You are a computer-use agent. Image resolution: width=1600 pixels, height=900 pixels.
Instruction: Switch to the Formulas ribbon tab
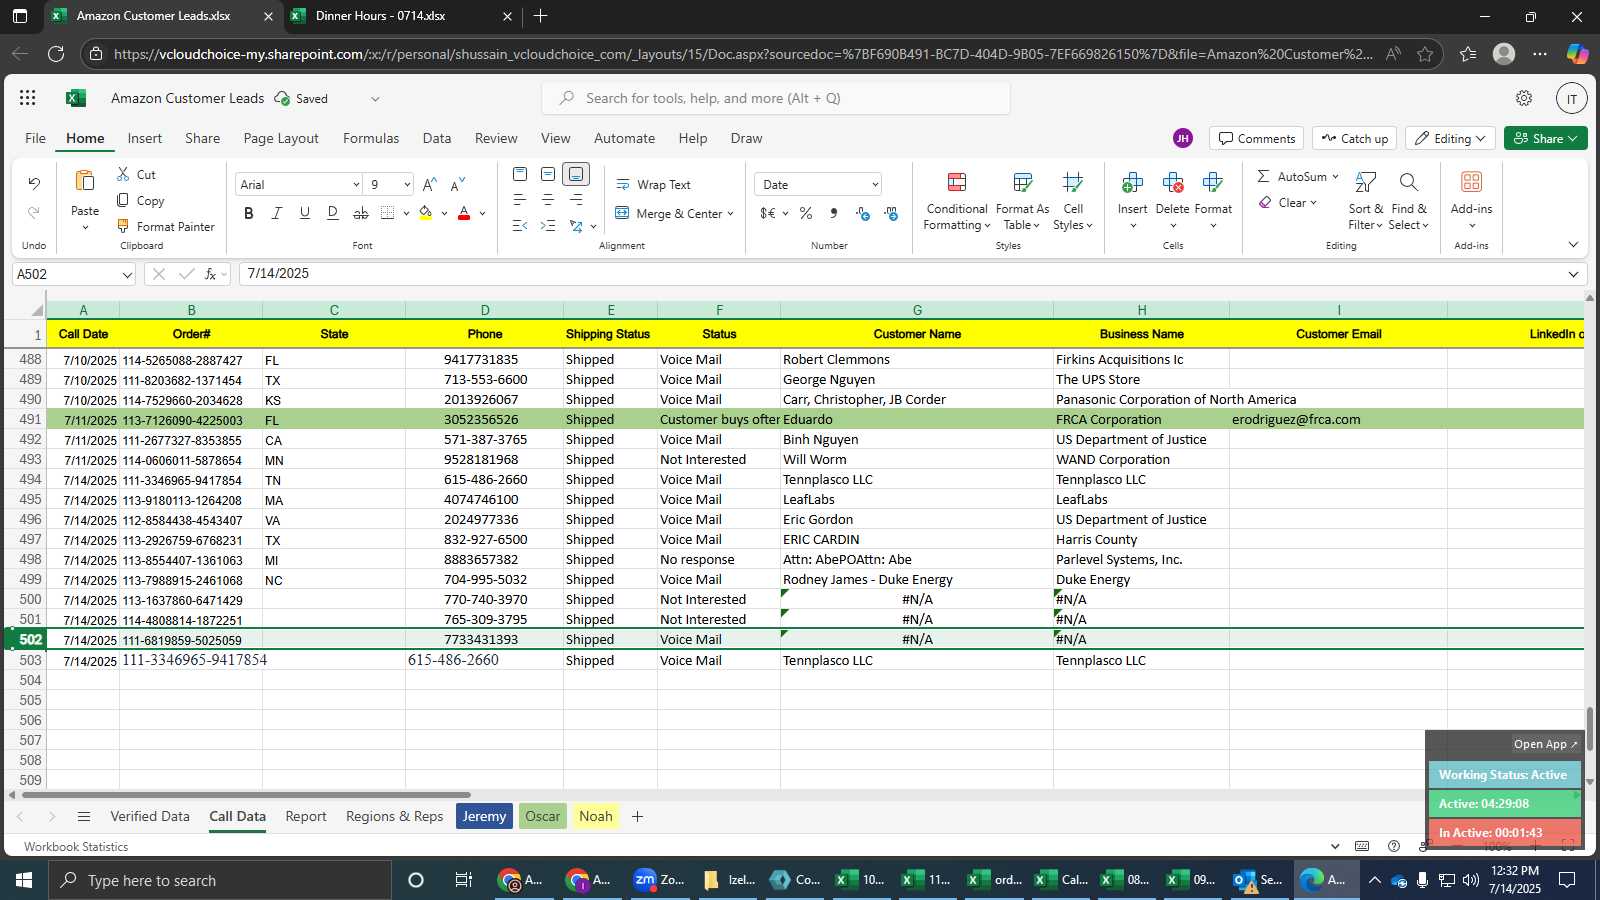click(371, 138)
